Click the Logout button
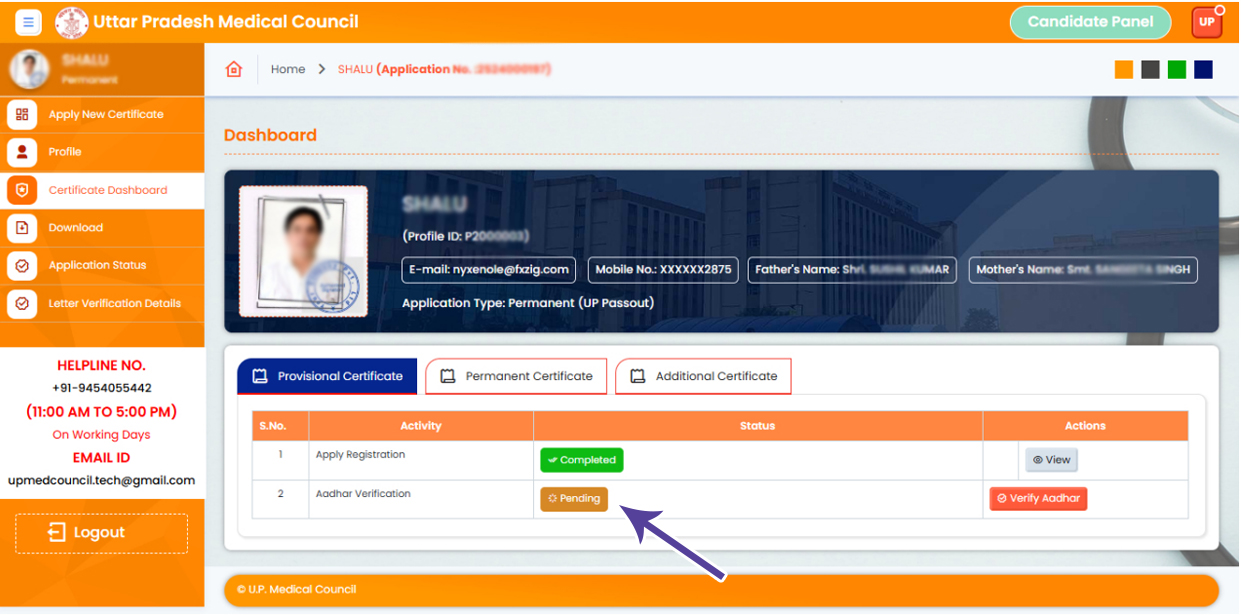This screenshot has width=1241, height=615. (101, 533)
